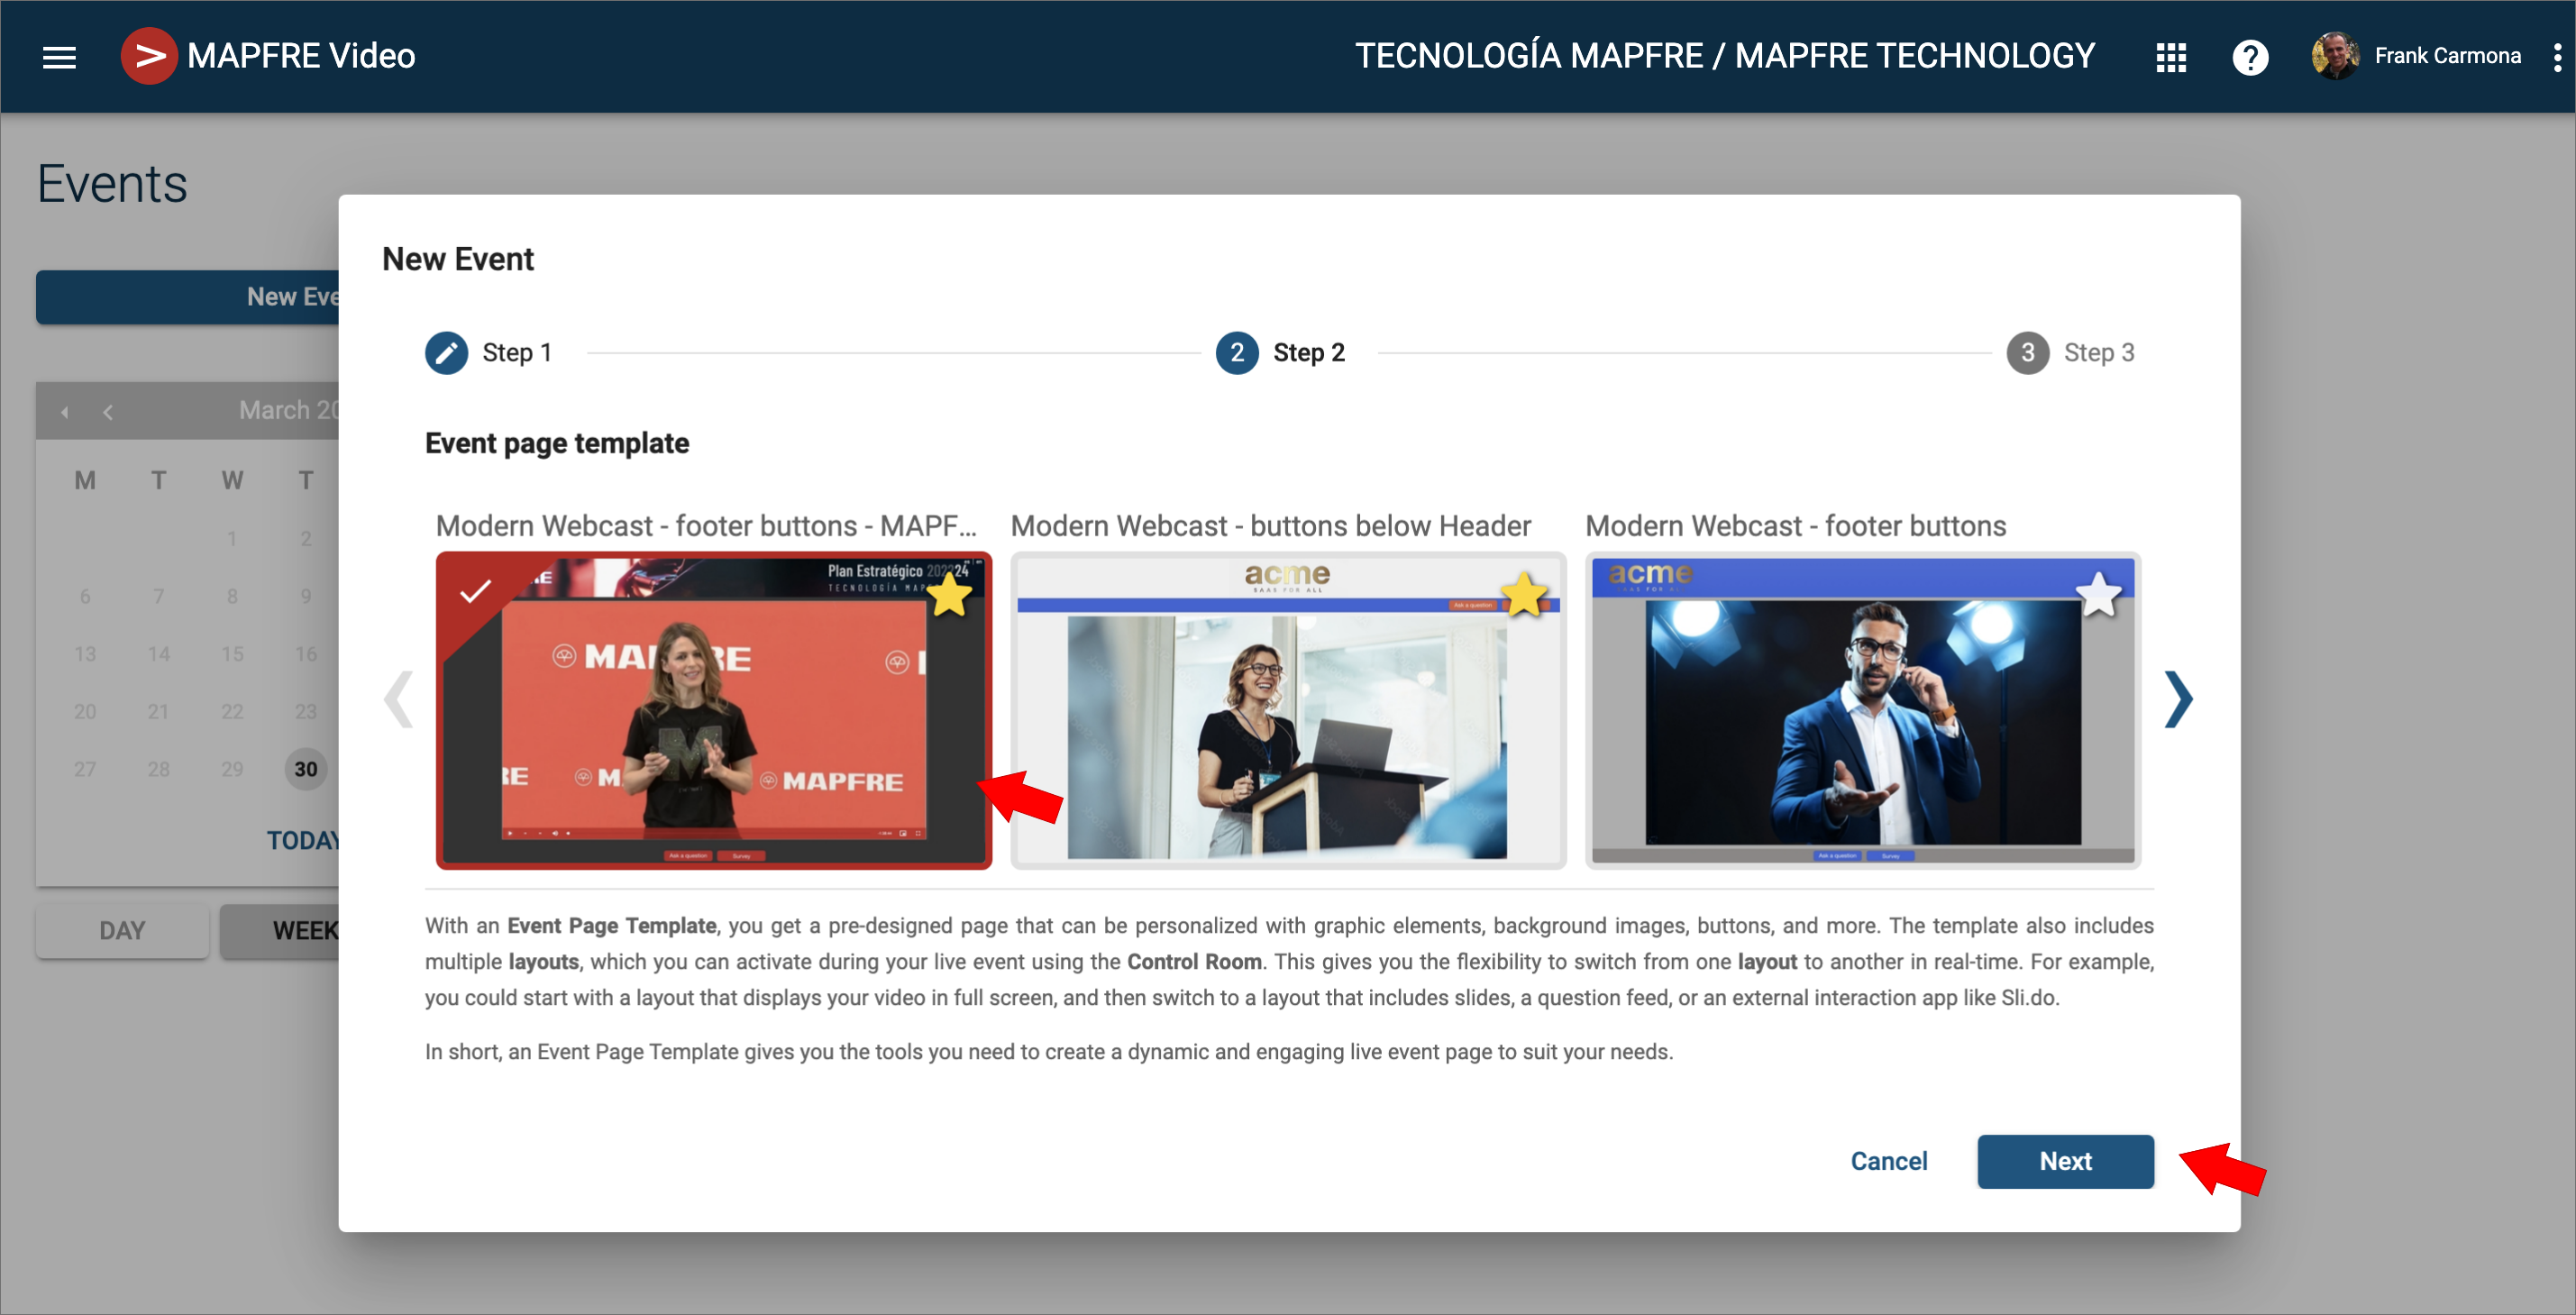Open the vertical three-dot options menu

click(2556, 57)
